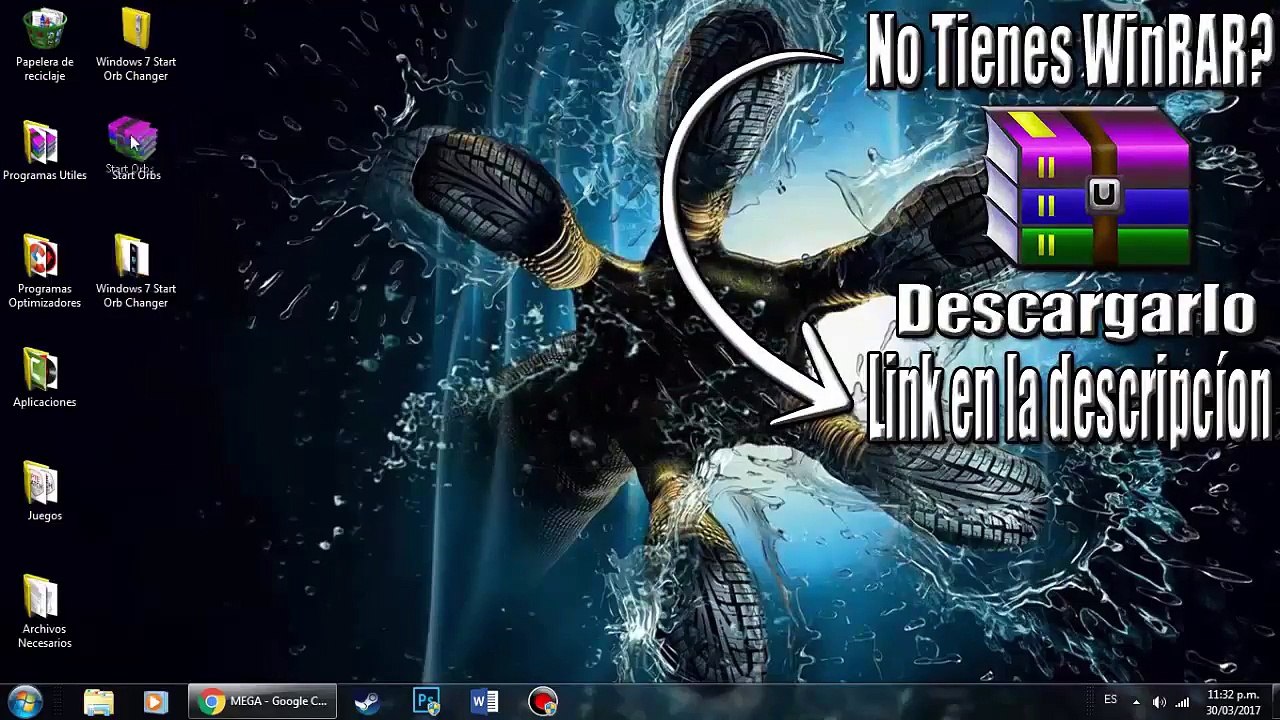Open the clock showing 11:32 p.m.
This screenshot has height=720, width=1280.
coord(1232,702)
